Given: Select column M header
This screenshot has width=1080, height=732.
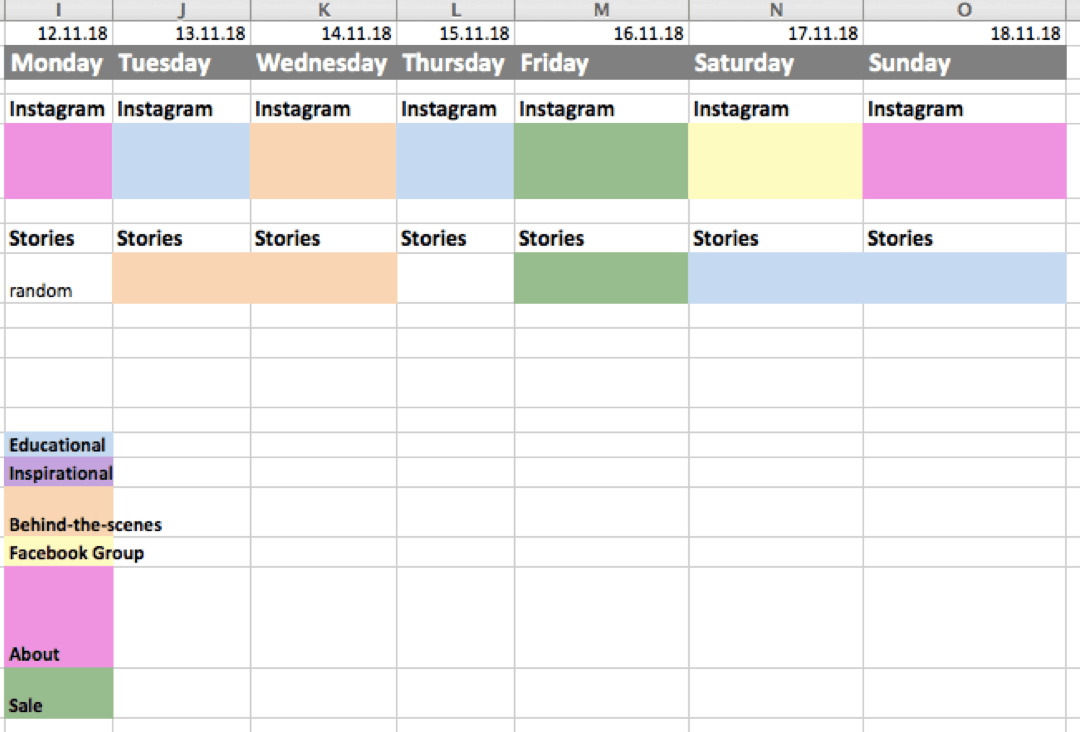Looking at the screenshot, I should pyautogui.click(x=601, y=10).
